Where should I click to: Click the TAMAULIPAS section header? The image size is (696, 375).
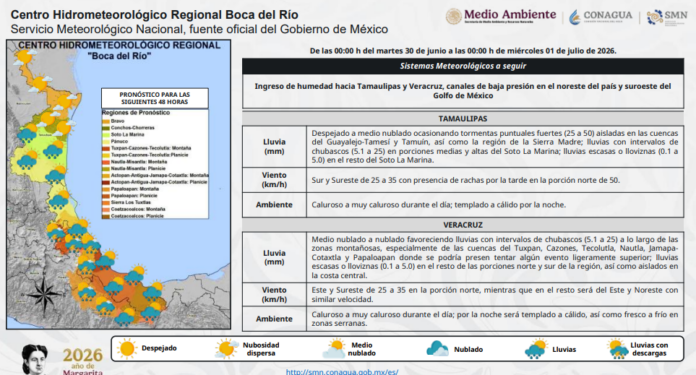[463, 119]
